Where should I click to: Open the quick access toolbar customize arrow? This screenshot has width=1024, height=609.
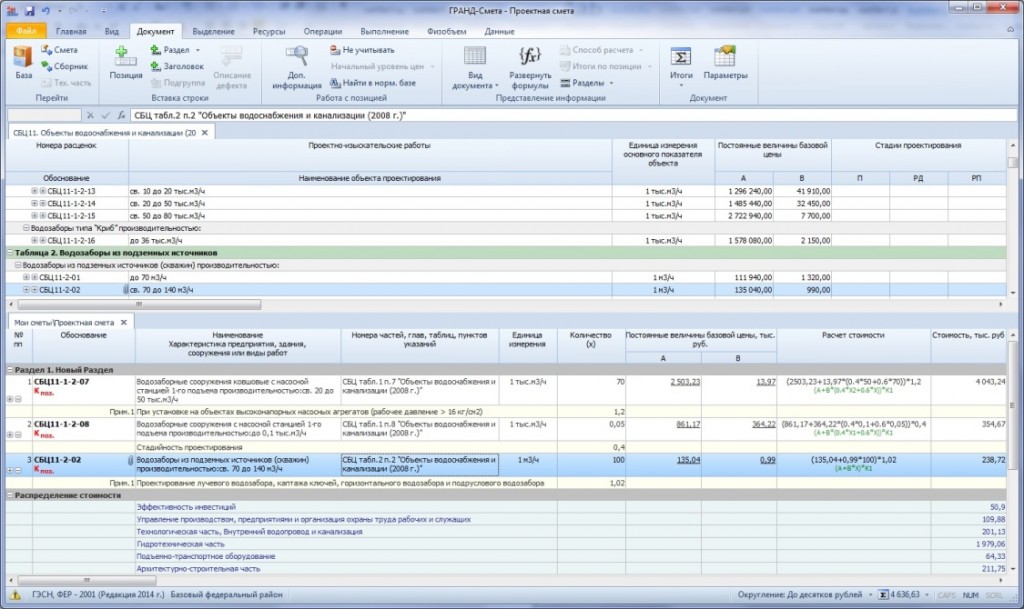coord(104,11)
